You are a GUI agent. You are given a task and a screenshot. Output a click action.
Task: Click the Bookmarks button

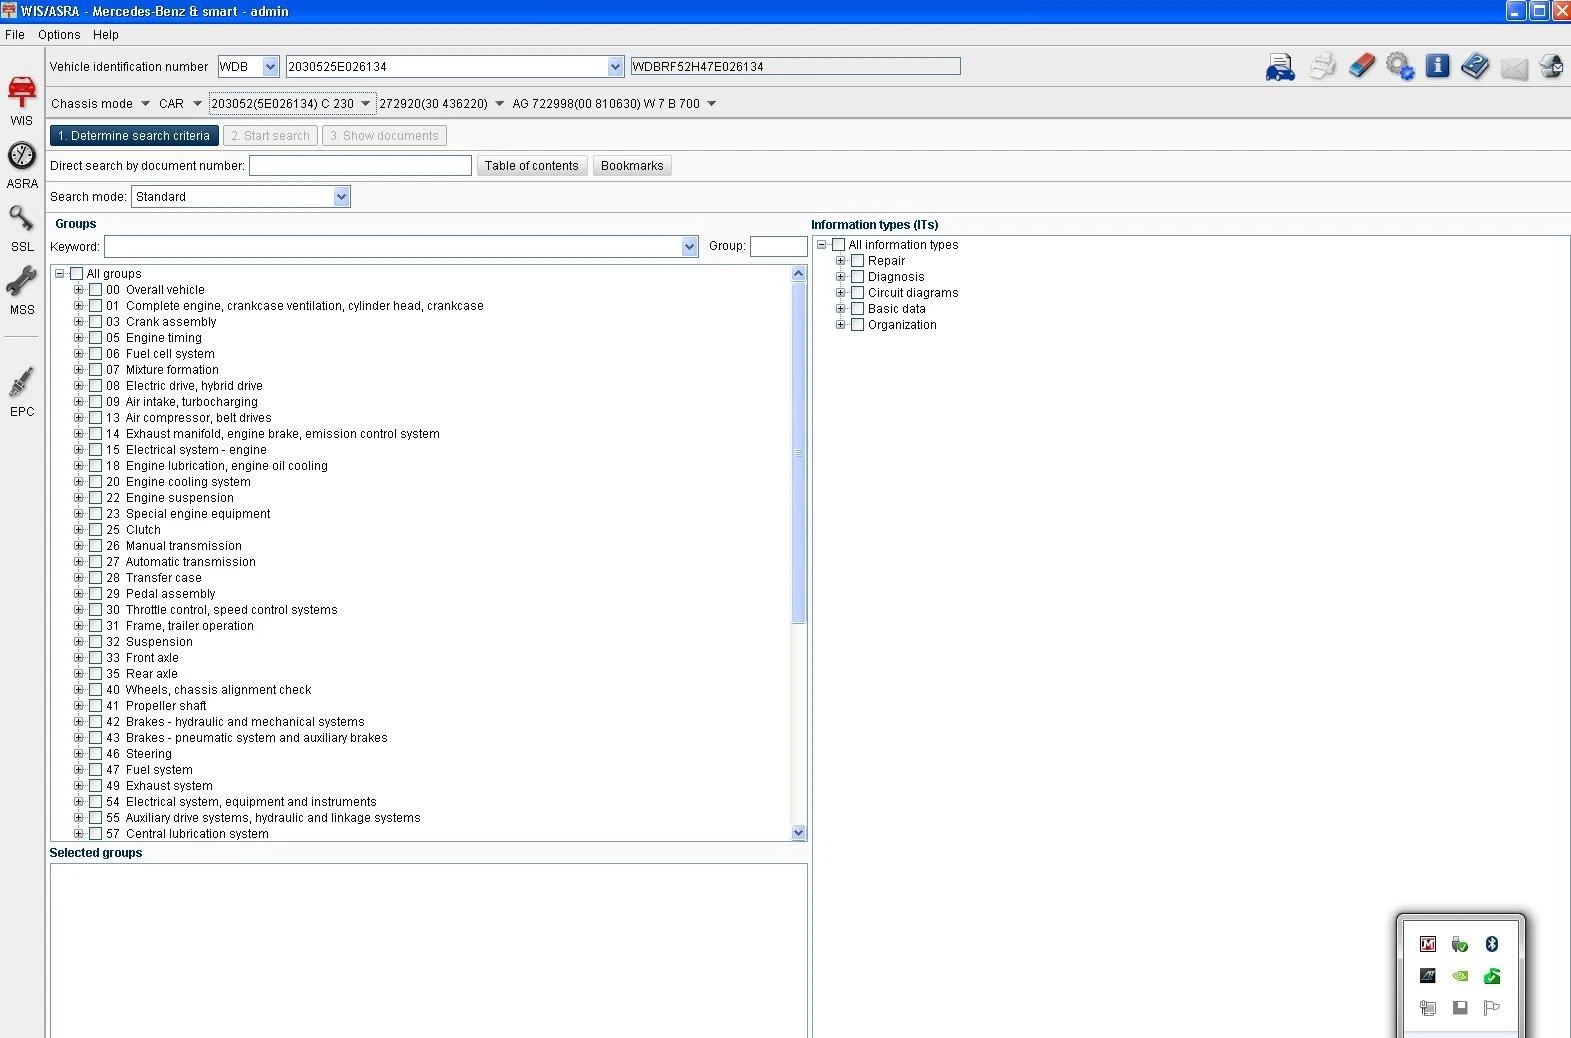(x=632, y=166)
